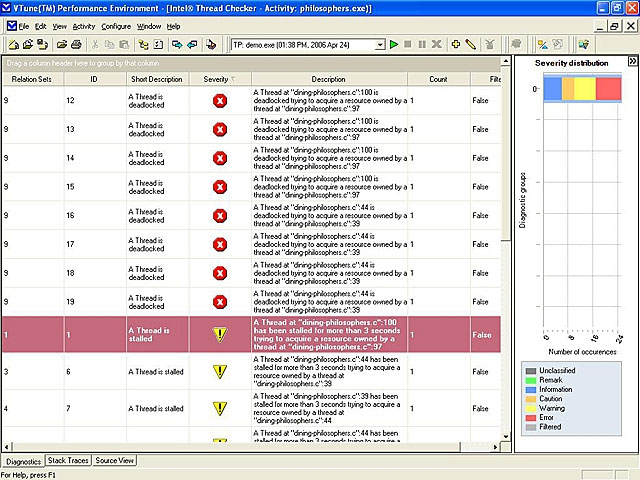Click the warning severity icon in row ID 7
Image resolution: width=640 pixels, height=480 pixels.
coord(220,408)
